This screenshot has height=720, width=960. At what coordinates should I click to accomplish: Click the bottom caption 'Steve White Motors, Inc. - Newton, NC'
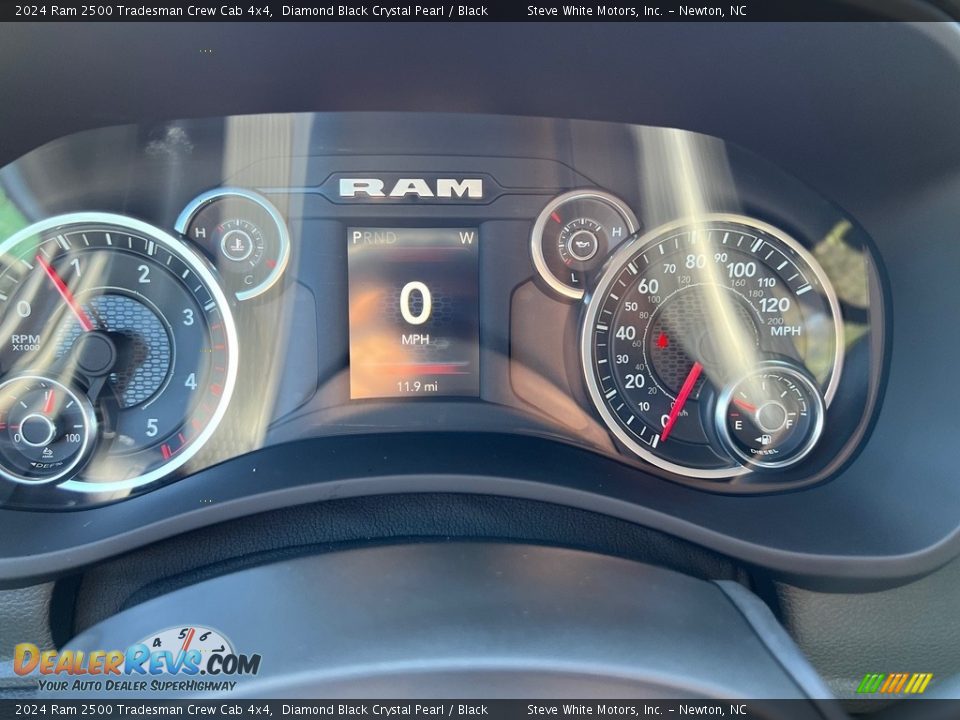point(637,710)
